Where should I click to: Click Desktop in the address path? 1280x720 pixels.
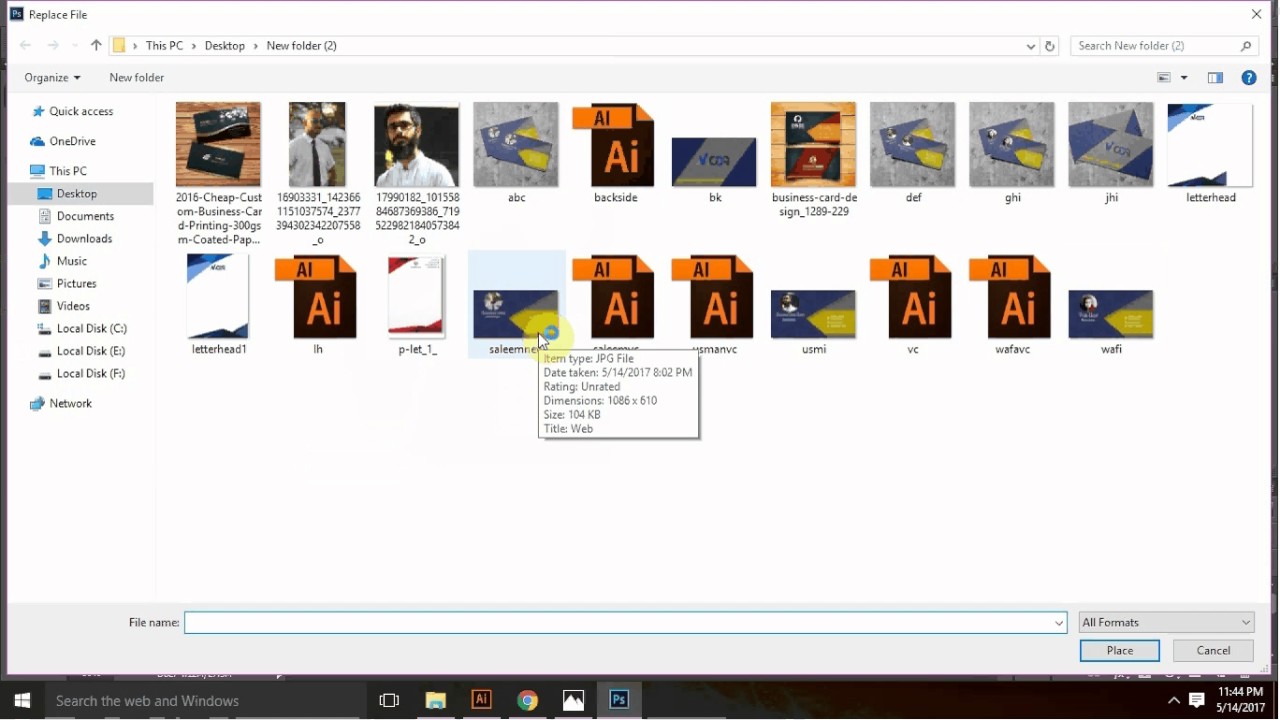click(x=225, y=46)
